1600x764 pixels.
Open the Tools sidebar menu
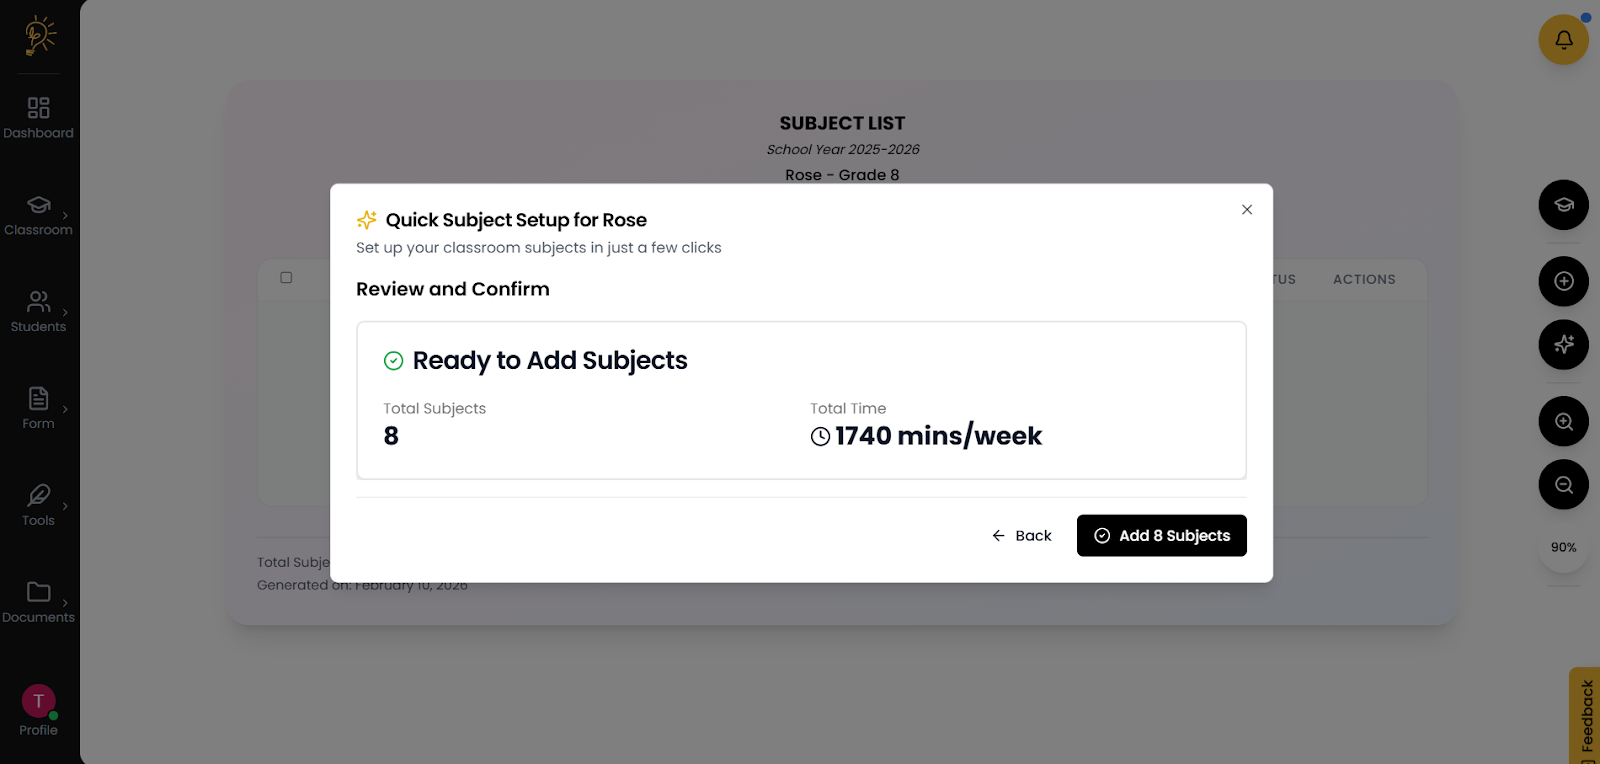click(38, 505)
